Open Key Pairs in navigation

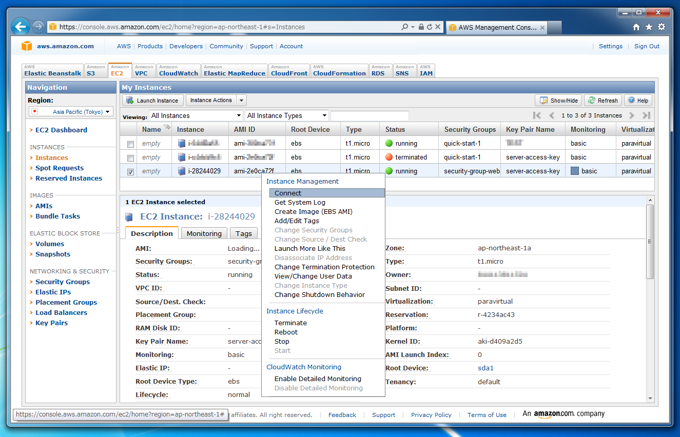pos(52,323)
